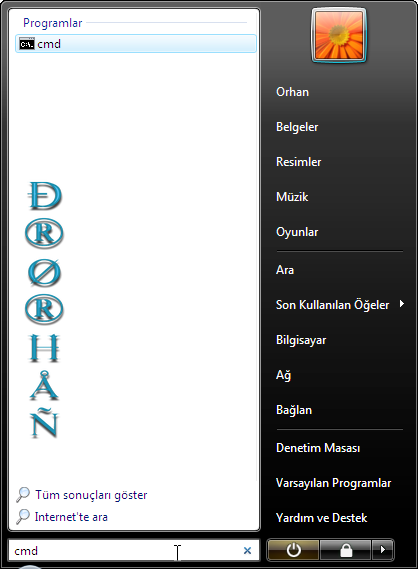
Task: Open the cmd program result
Action: (x=136, y=44)
